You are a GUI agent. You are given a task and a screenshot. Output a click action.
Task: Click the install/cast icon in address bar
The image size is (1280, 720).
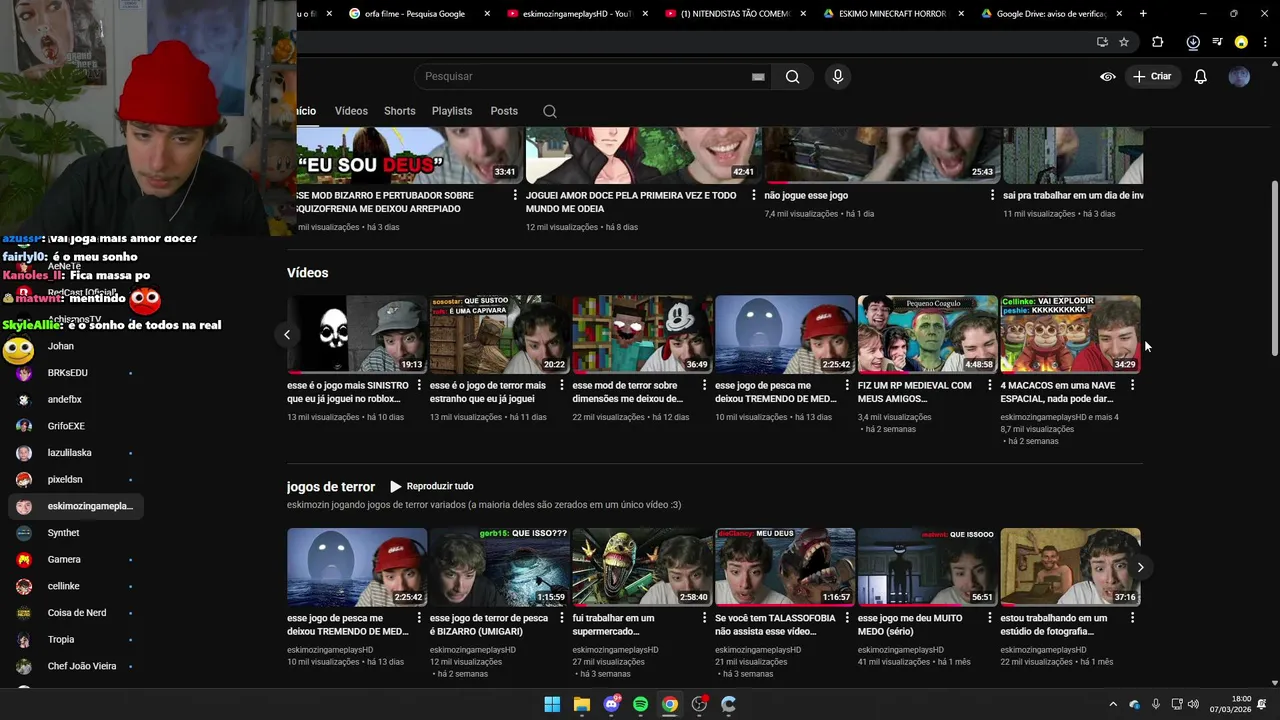[1102, 42]
